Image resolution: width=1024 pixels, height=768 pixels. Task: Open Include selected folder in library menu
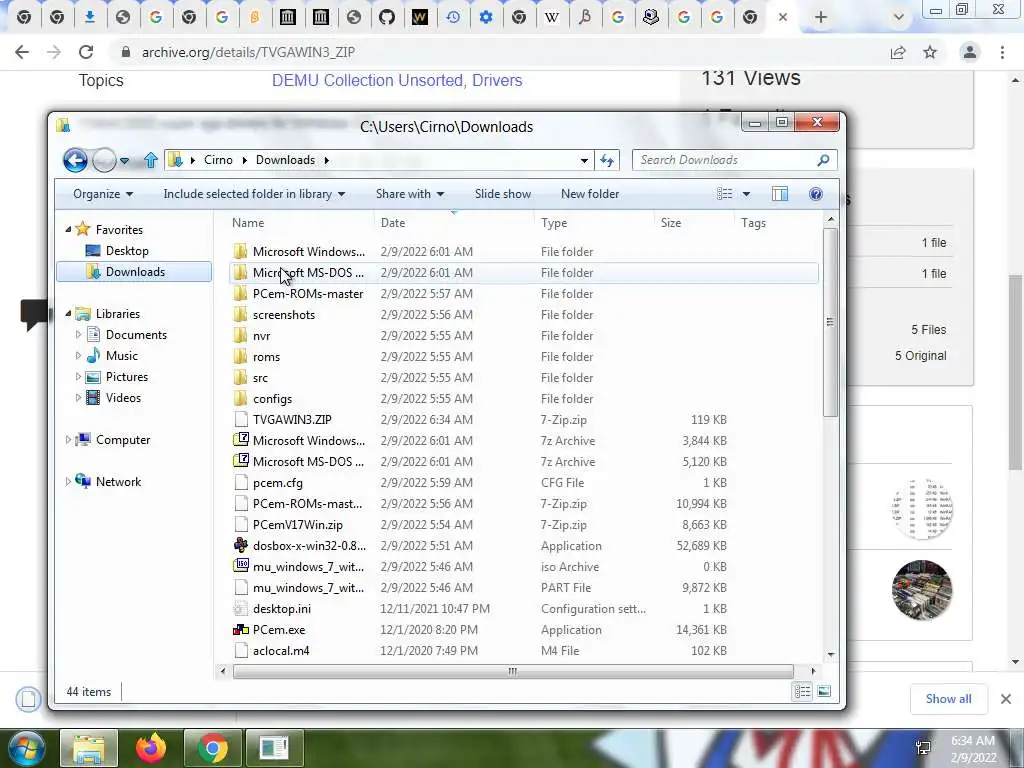(254, 194)
